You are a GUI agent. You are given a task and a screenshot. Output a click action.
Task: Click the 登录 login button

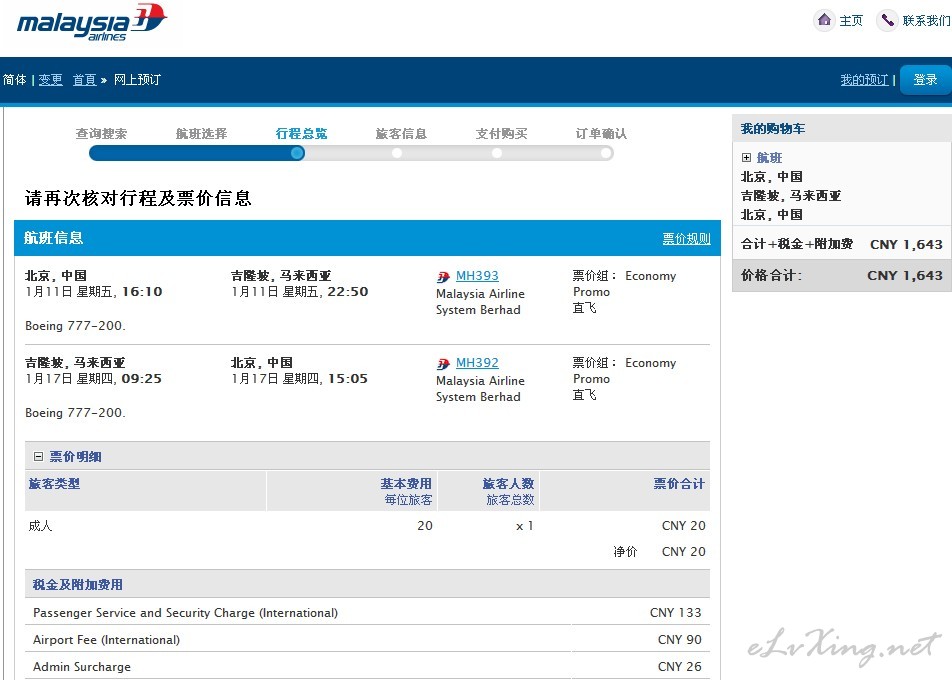[x=925, y=80]
